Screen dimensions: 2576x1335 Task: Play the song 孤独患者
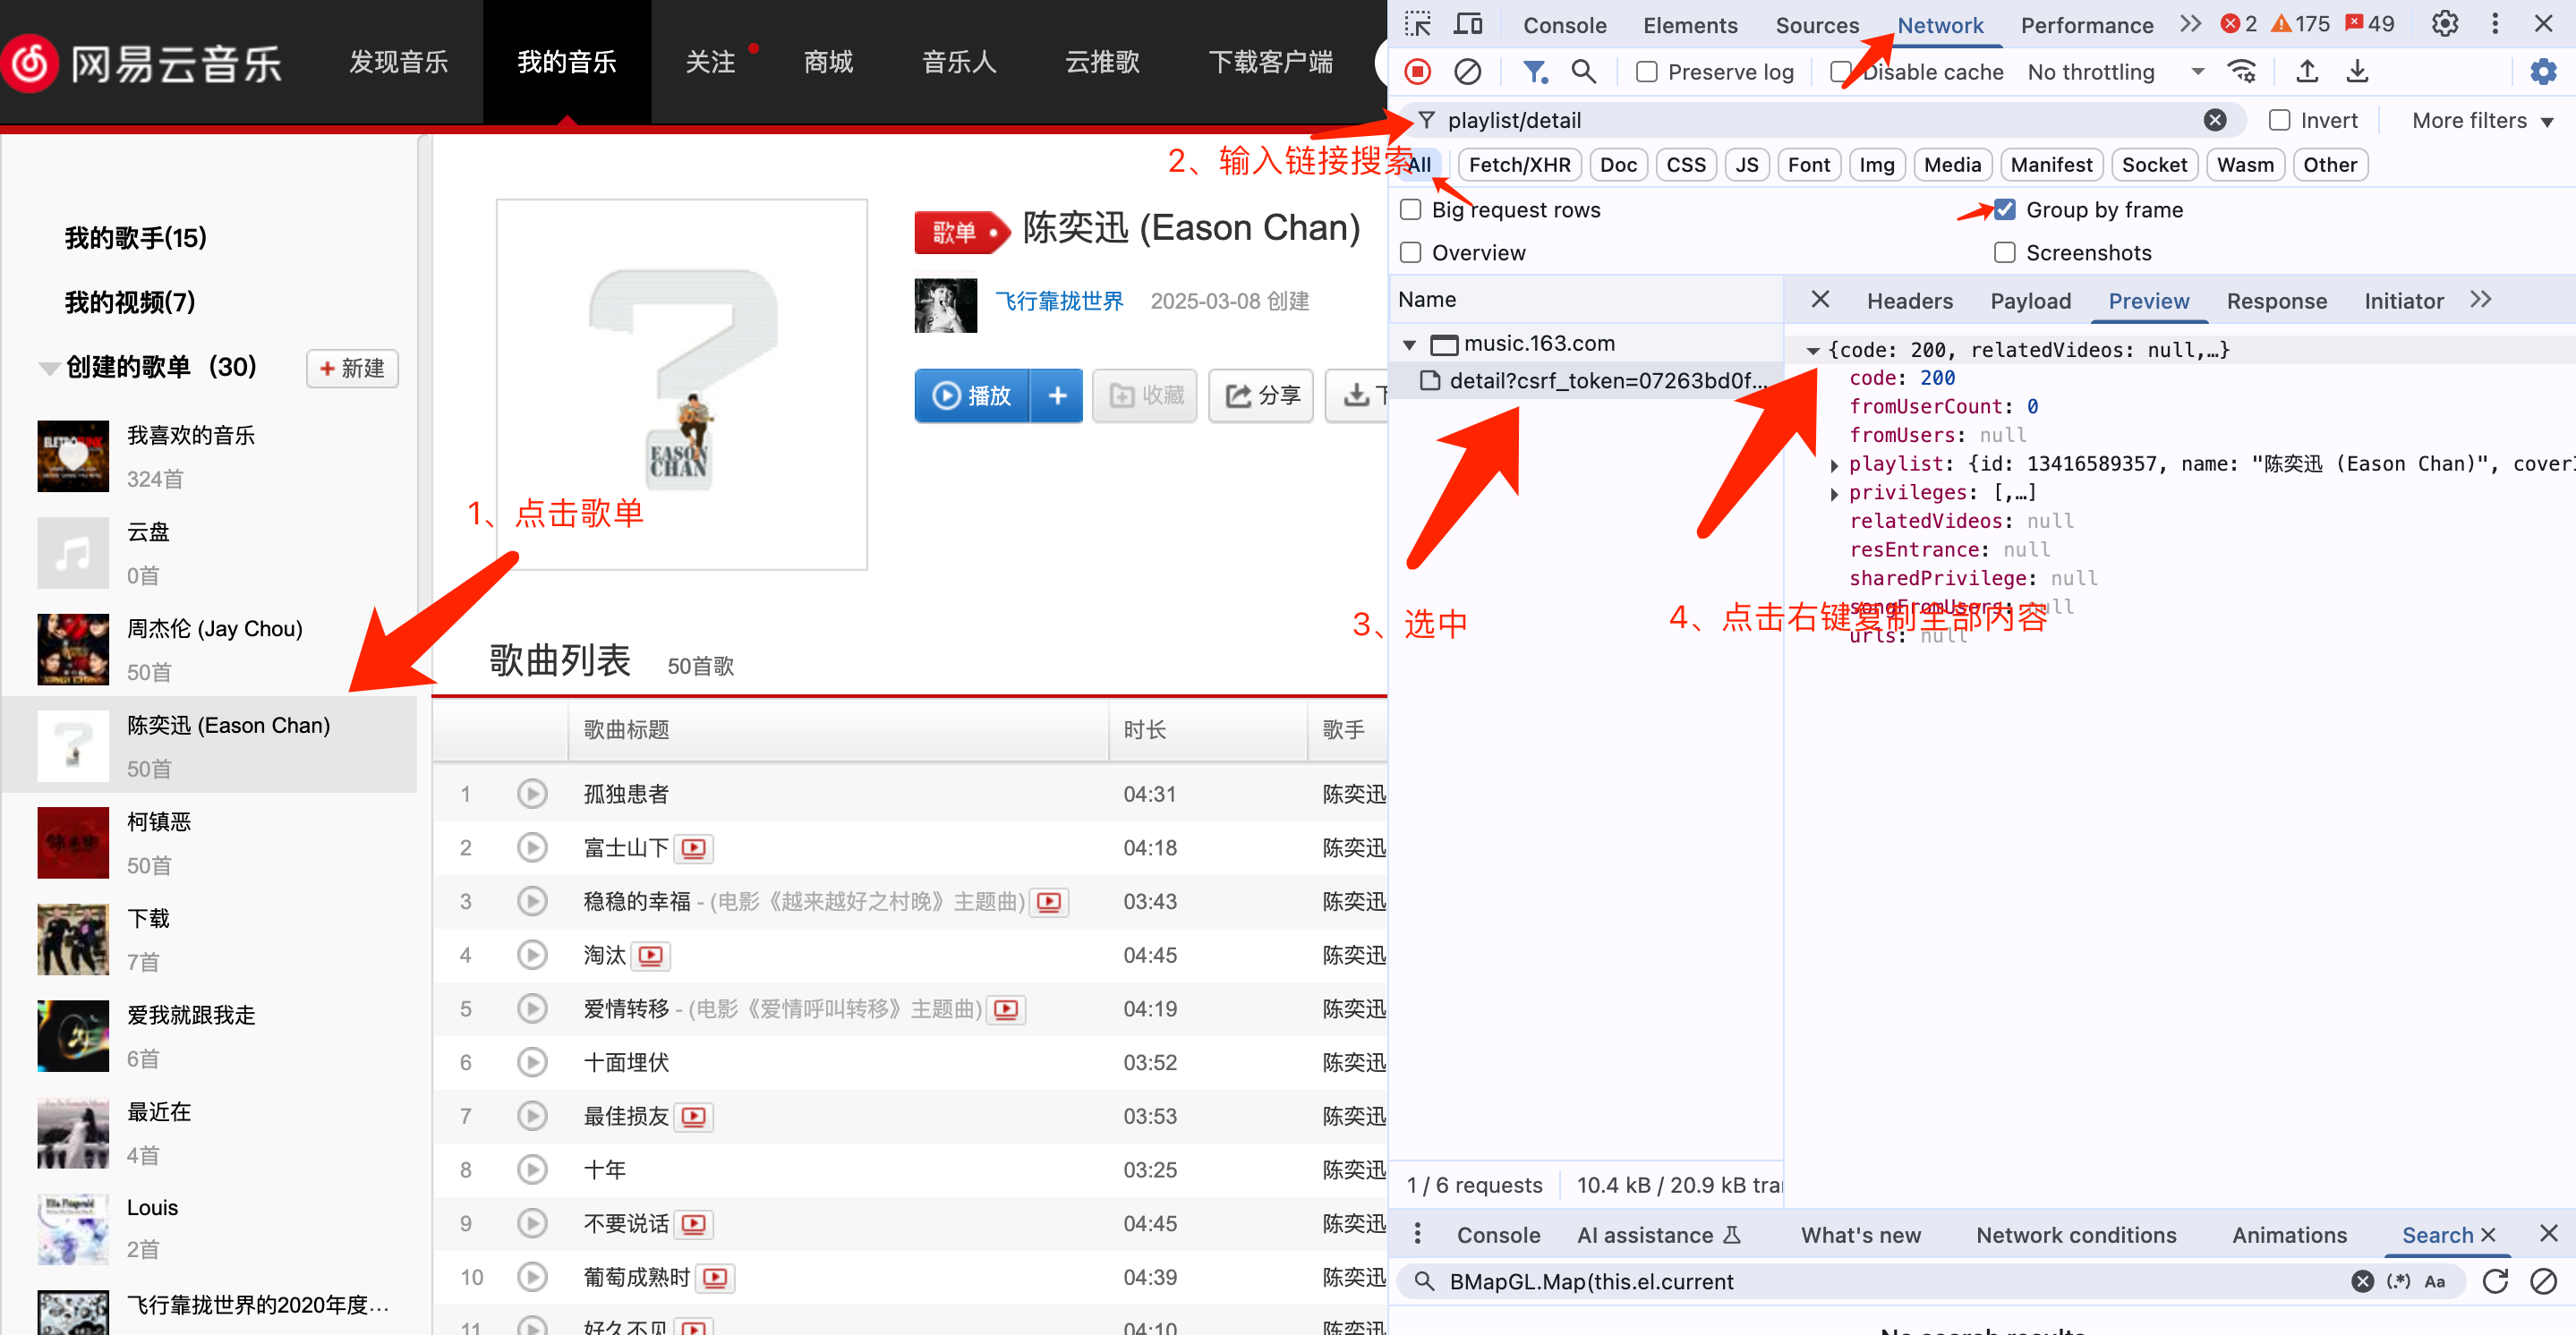pos(532,794)
